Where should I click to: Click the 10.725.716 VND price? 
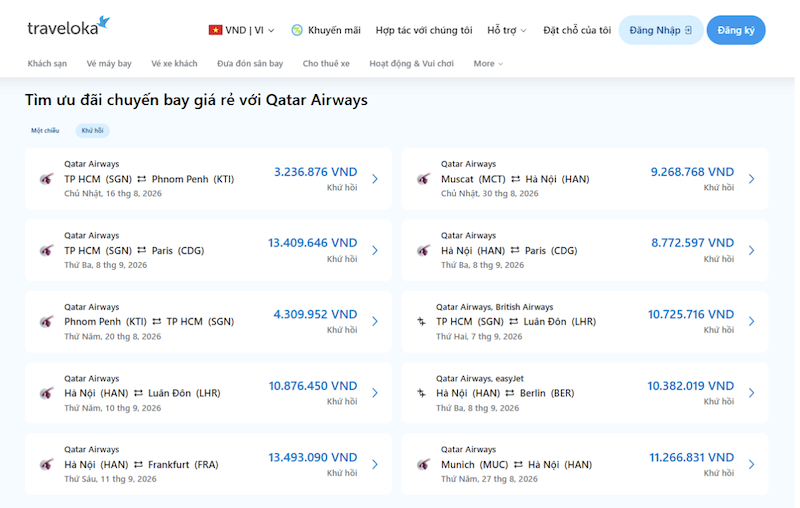click(691, 314)
